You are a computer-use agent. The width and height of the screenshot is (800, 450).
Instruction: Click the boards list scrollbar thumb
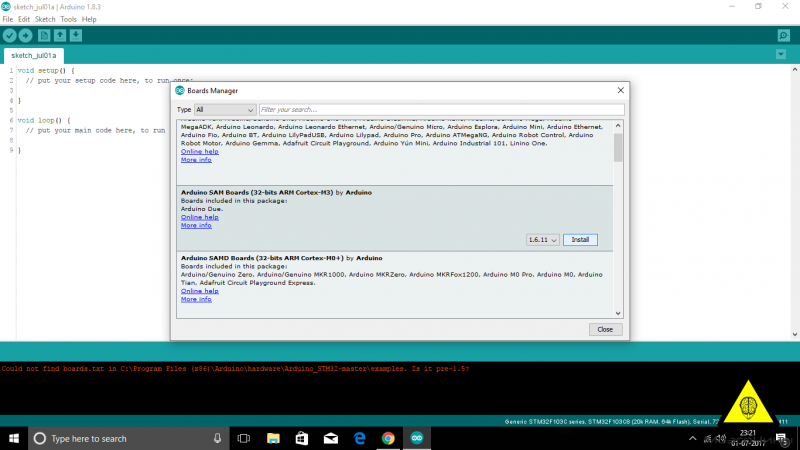coord(618,147)
